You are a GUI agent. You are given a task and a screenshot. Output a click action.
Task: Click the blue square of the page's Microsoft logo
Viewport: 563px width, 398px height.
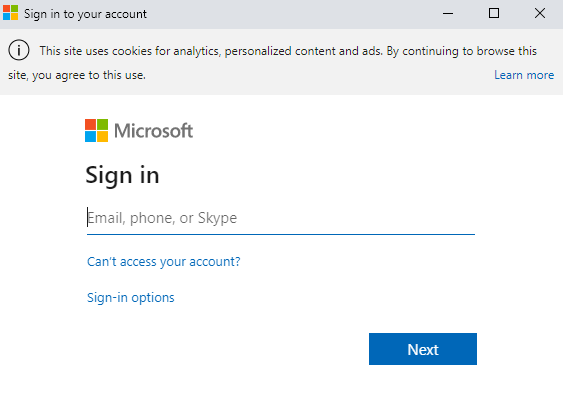point(90,136)
